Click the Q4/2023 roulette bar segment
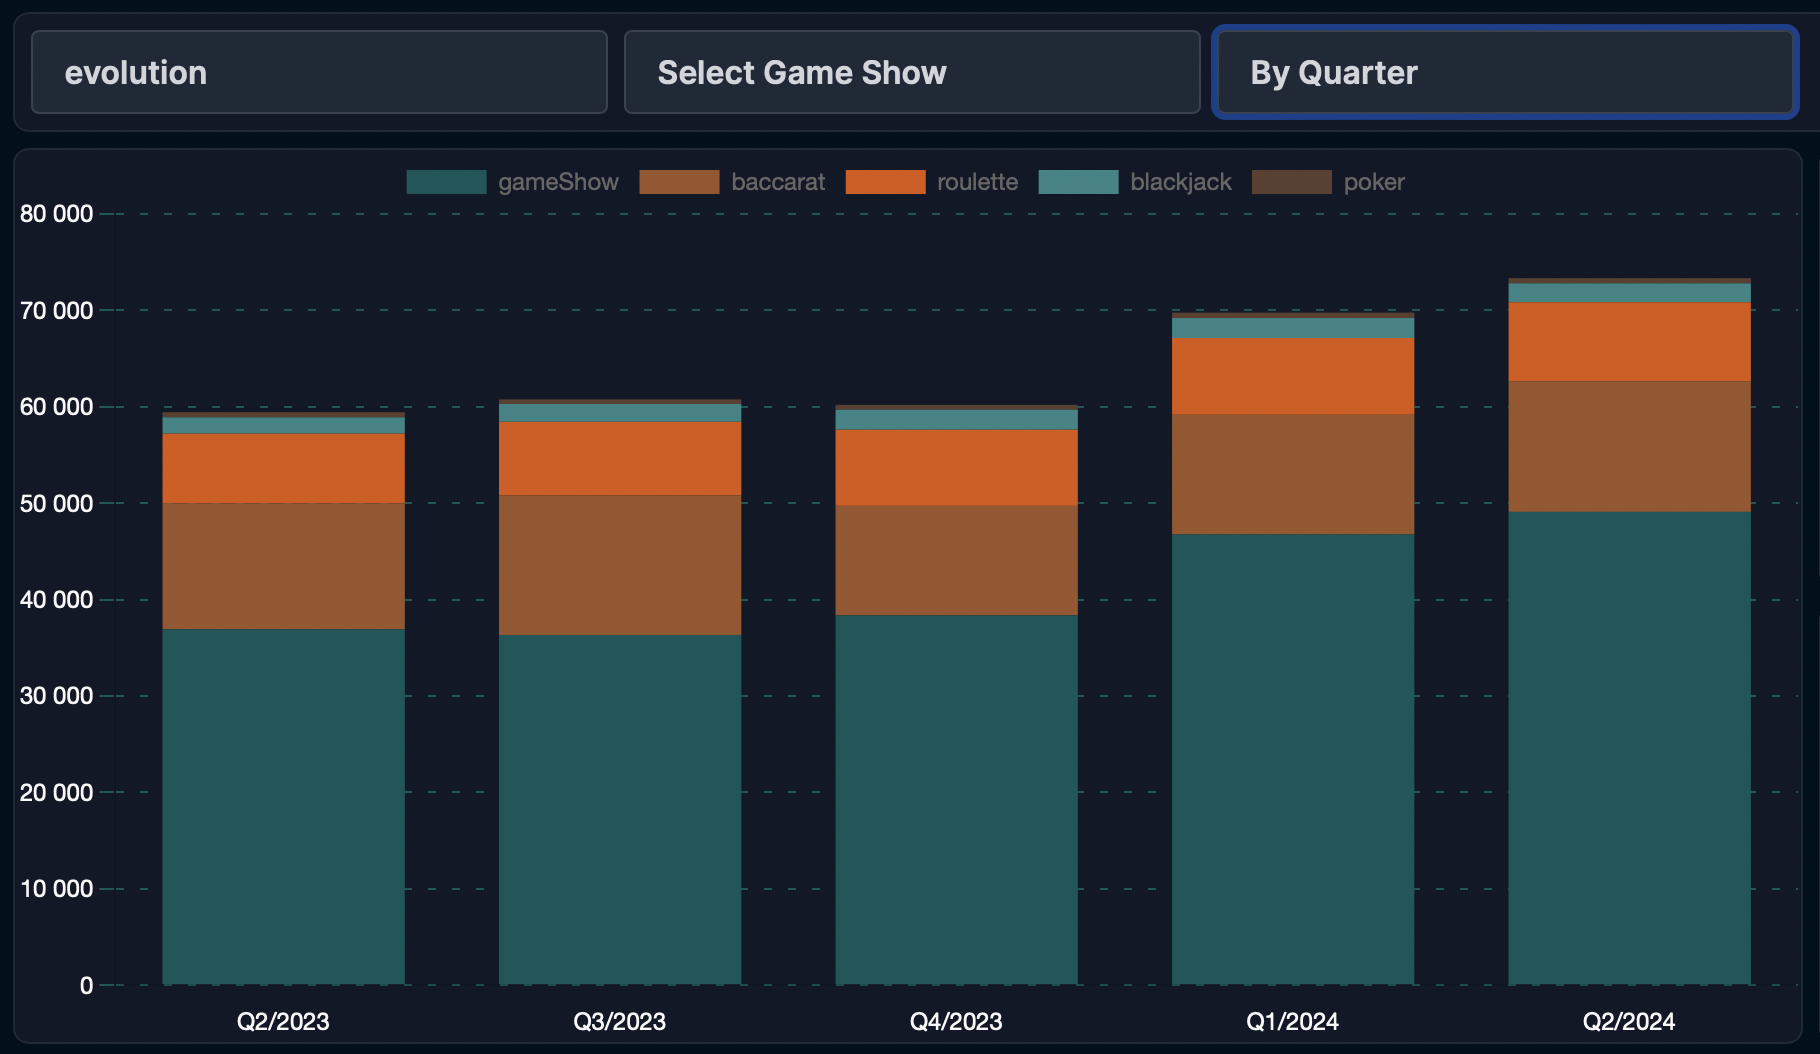 click(x=956, y=467)
